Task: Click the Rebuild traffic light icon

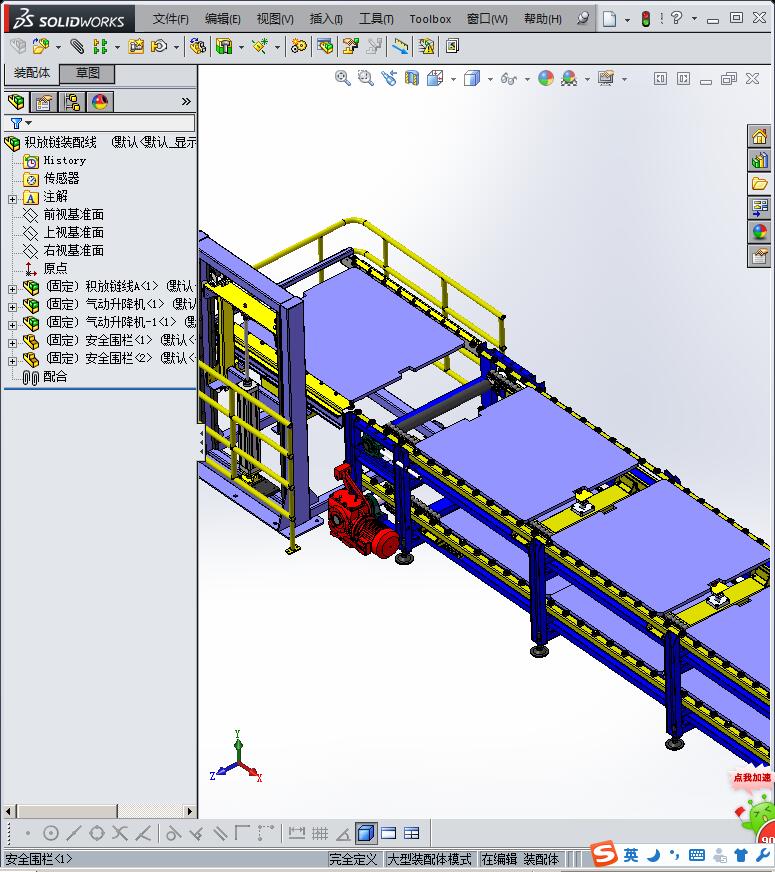Action: (x=645, y=19)
